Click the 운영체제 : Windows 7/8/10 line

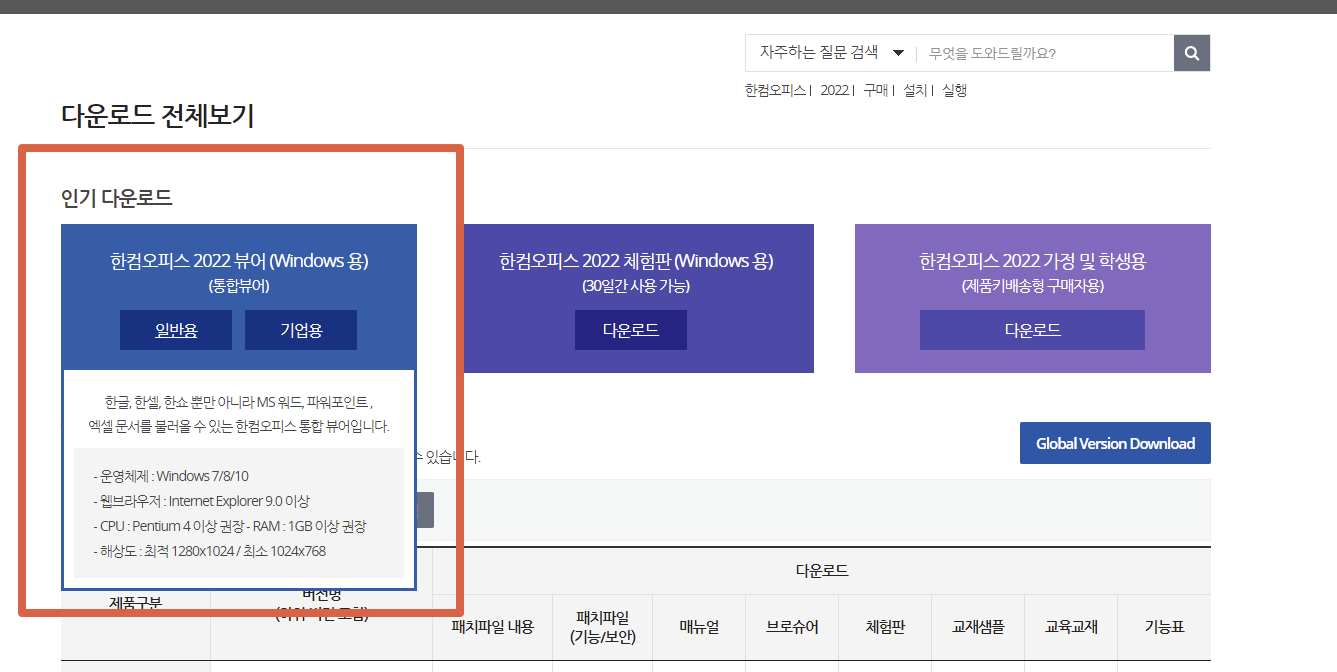tap(171, 476)
